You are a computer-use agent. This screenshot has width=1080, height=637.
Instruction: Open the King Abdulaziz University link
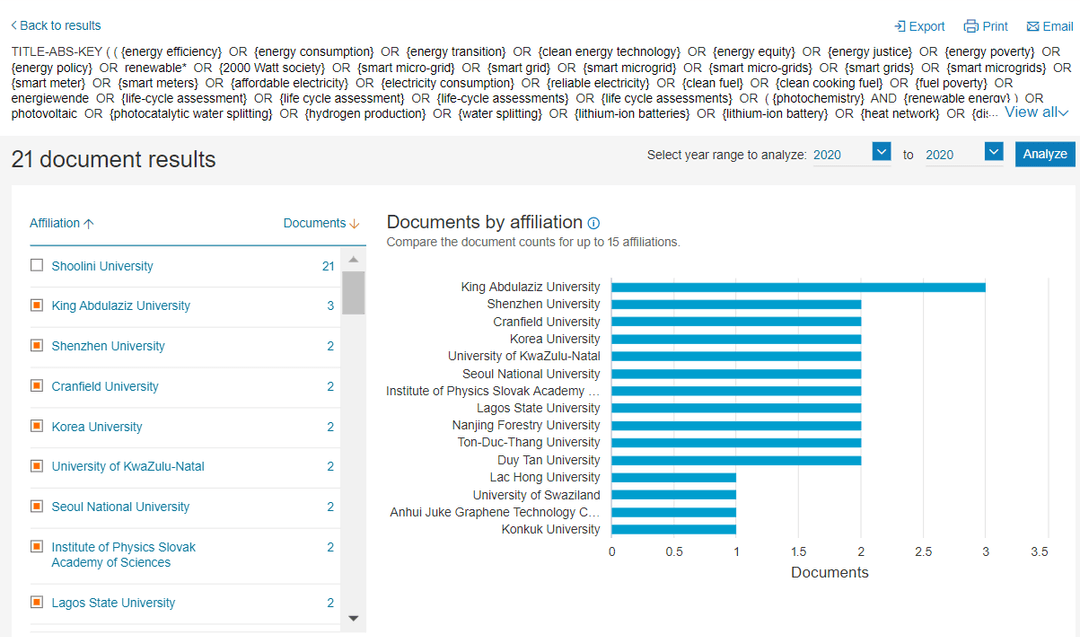coord(121,306)
